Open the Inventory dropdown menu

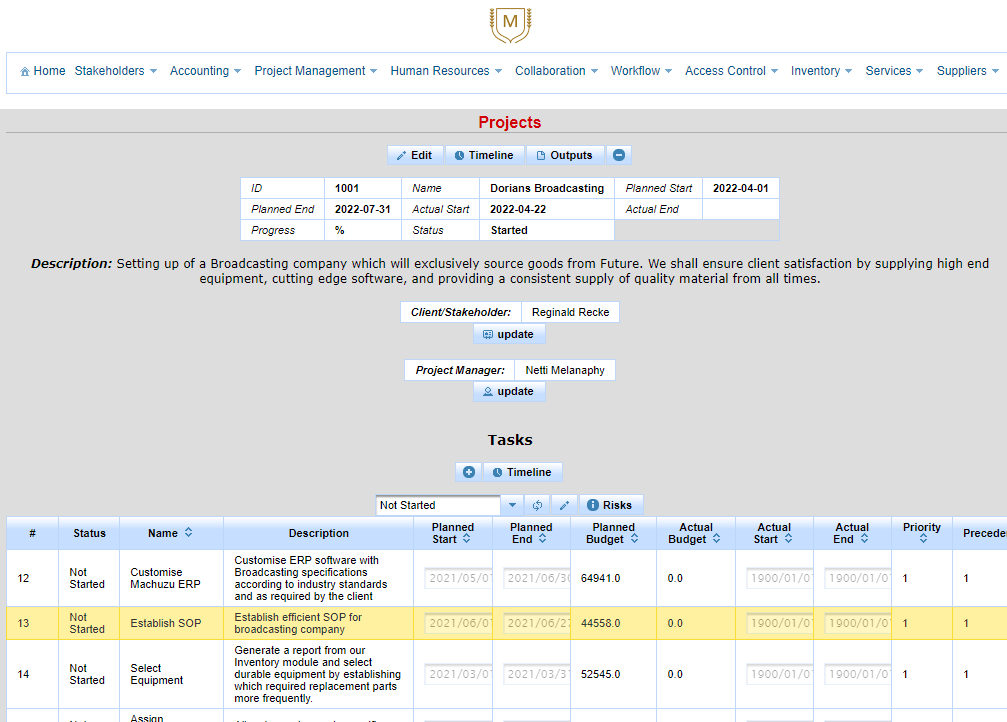(x=821, y=71)
